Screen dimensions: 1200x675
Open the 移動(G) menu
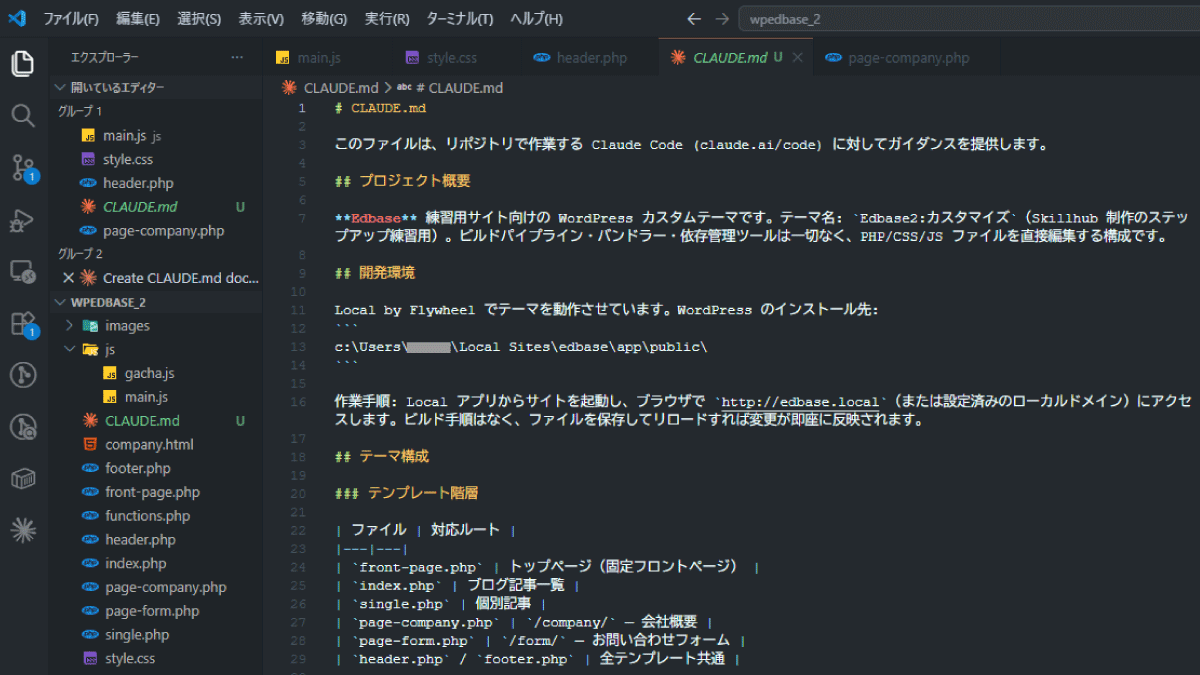(324, 18)
